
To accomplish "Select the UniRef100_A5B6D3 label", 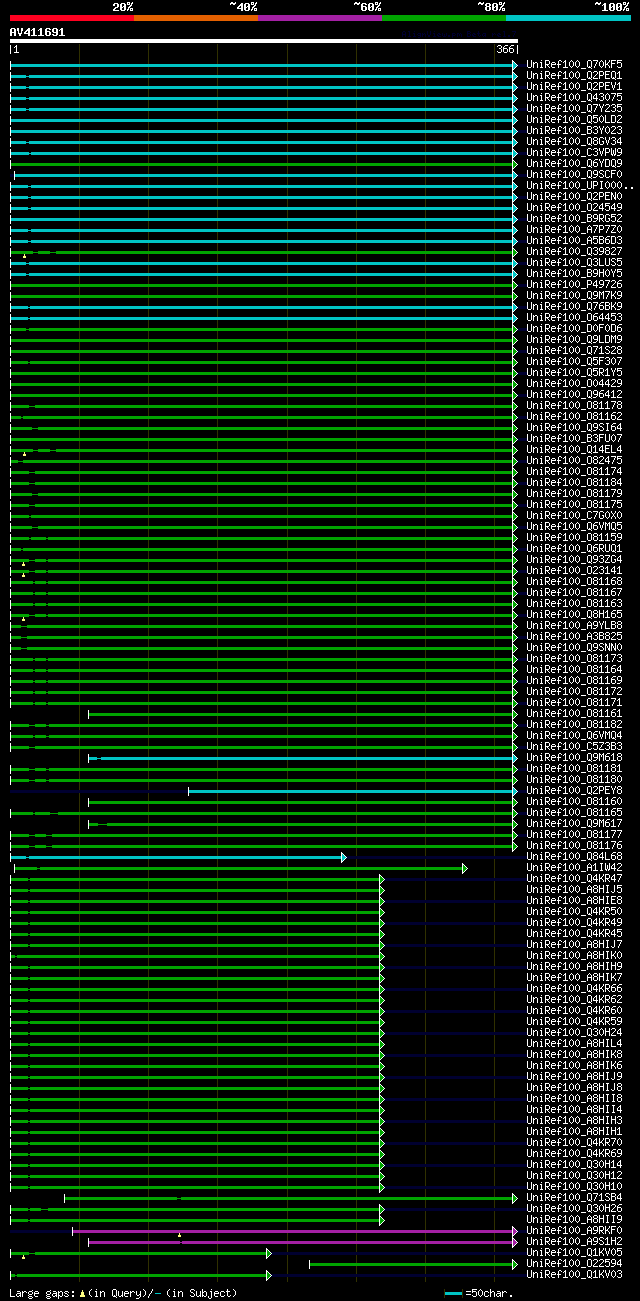I will click(574, 240).
